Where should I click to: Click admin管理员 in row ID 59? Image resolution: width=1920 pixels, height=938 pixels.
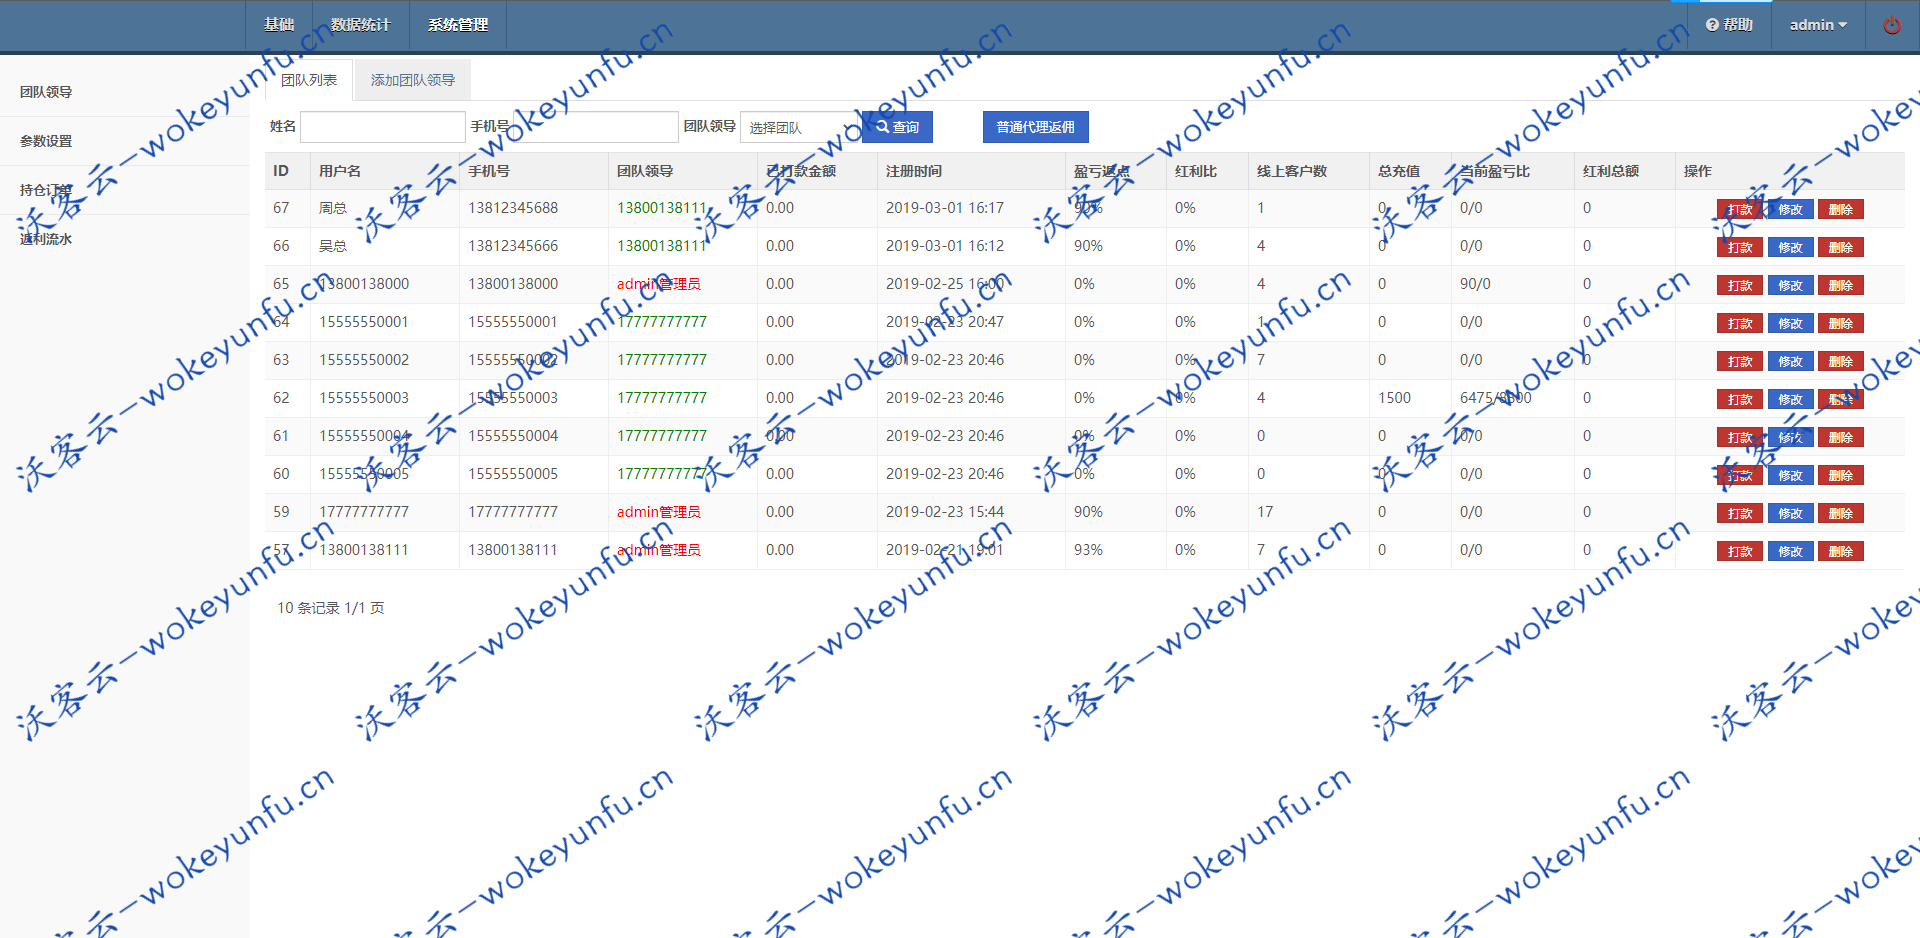pos(659,512)
